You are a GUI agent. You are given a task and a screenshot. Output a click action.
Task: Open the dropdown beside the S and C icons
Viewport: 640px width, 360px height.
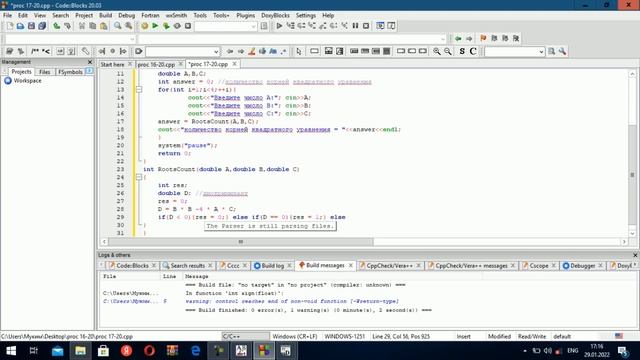(515, 51)
